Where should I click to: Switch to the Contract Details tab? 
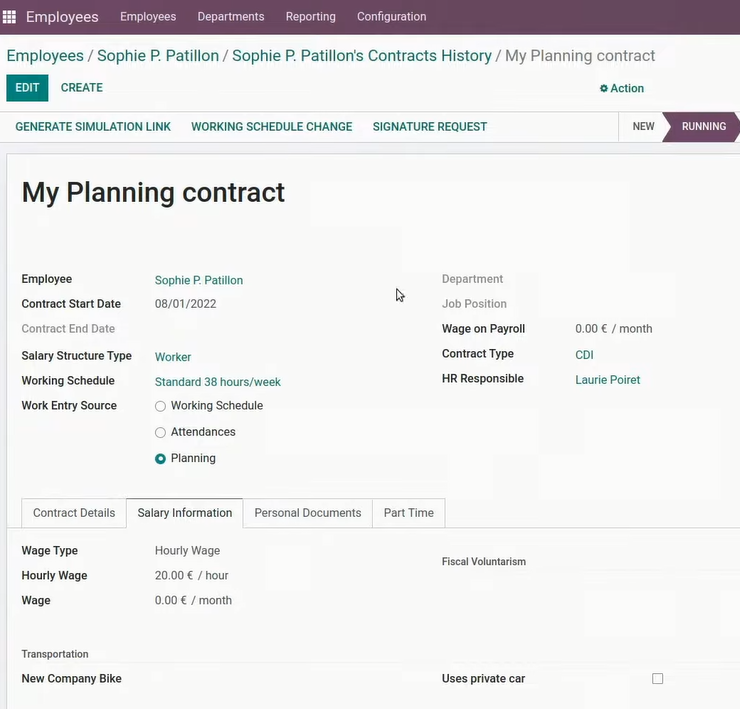tap(74, 513)
